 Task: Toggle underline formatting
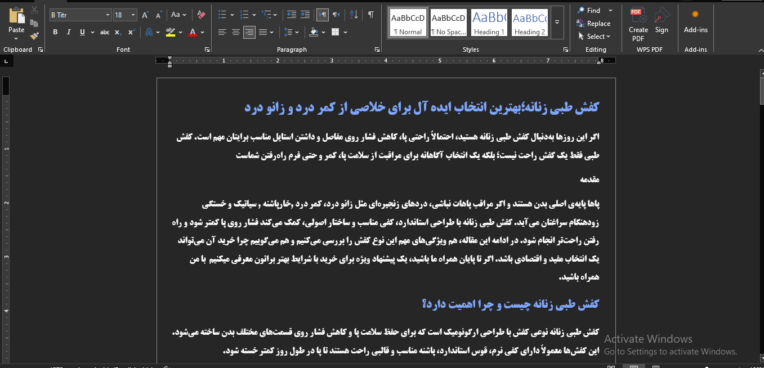(x=82, y=33)
